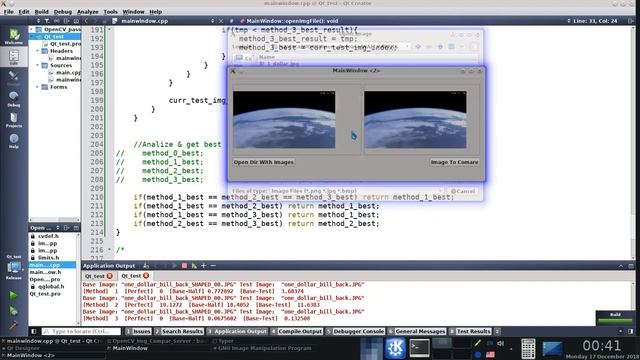
Task: Open Qt_test Release kit selector
Action: [x=14, y=268]
